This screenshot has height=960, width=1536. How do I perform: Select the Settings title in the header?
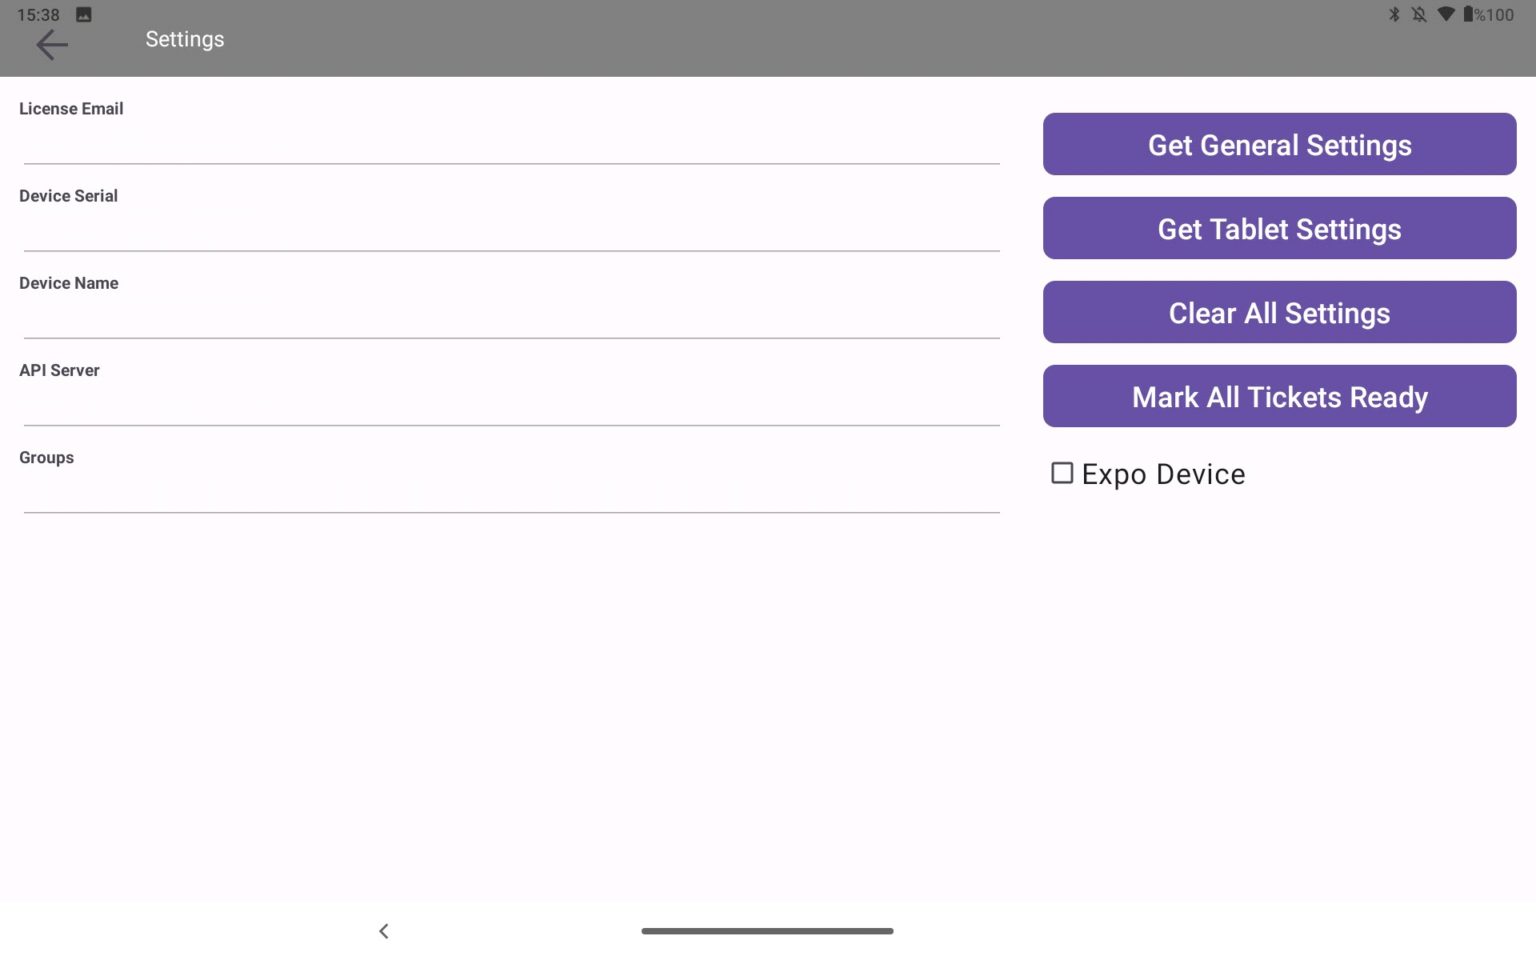[184, 39]
